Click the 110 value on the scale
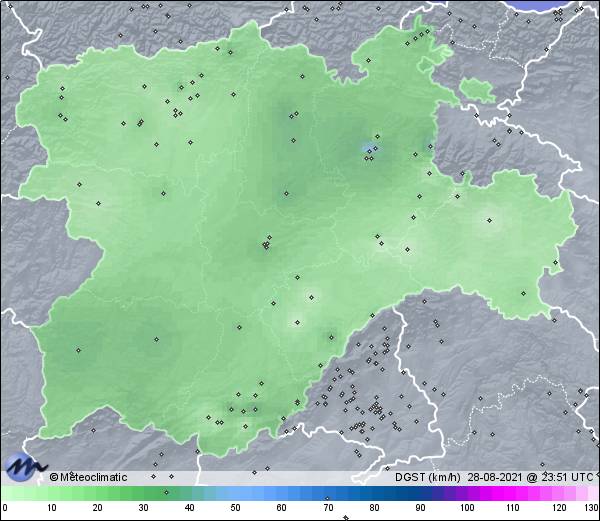This screenshot has height=521, width=600. click(x=513, y=508)
